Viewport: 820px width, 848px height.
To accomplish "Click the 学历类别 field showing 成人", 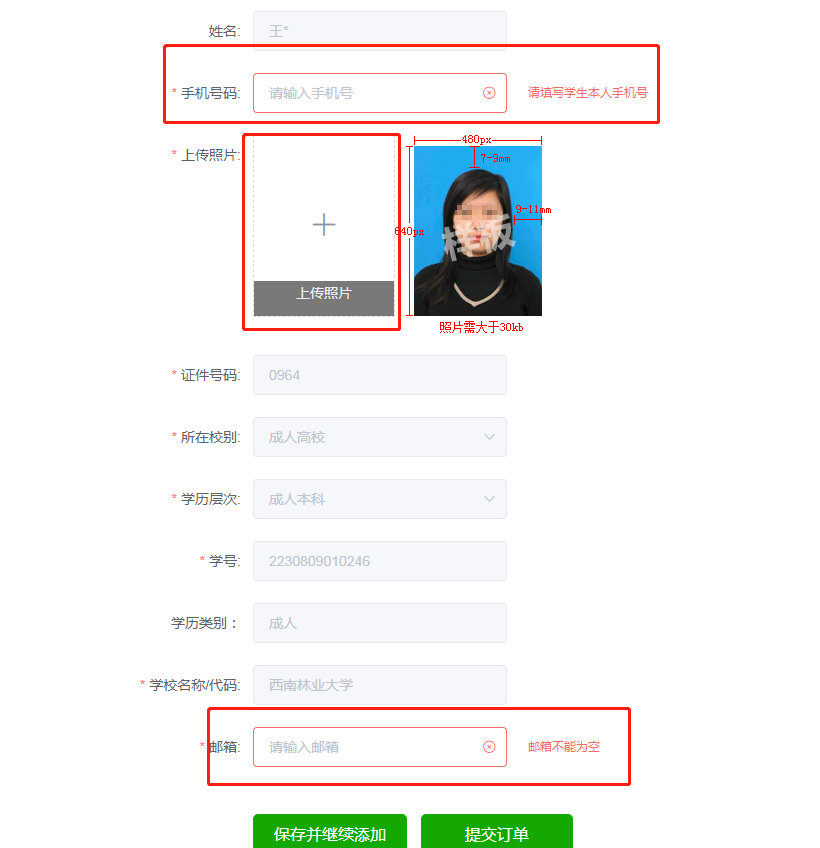I will pos(380,623).
